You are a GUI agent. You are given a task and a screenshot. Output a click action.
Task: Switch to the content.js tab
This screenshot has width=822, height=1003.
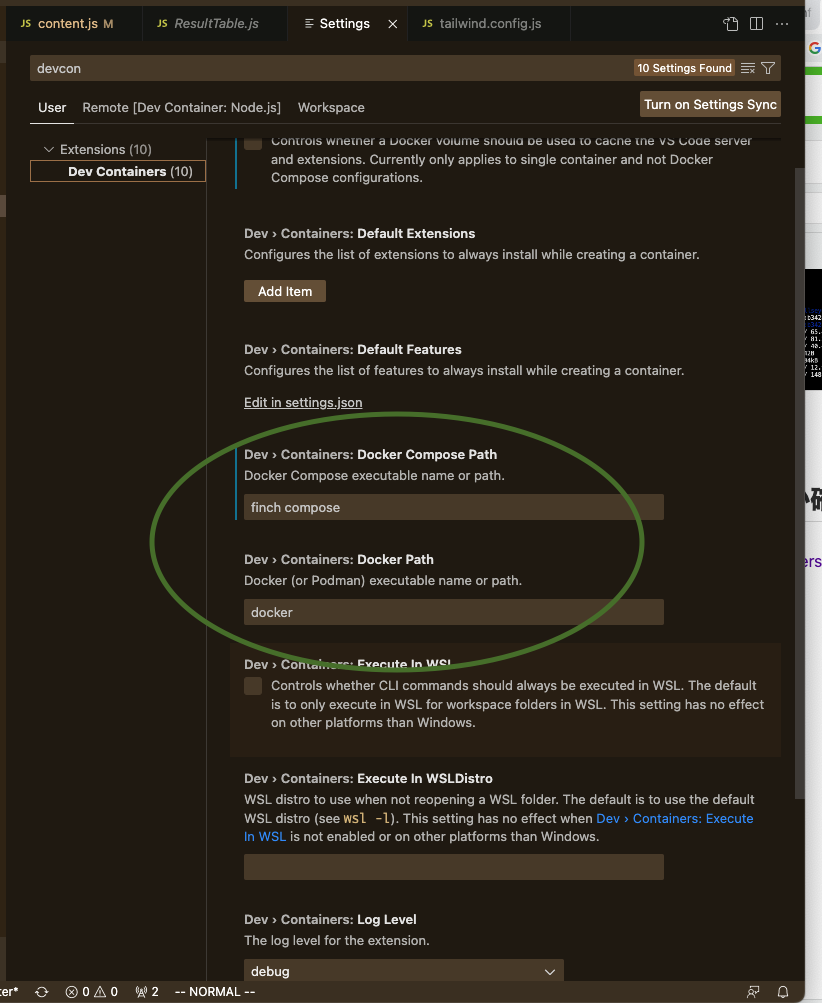point(67,24)
